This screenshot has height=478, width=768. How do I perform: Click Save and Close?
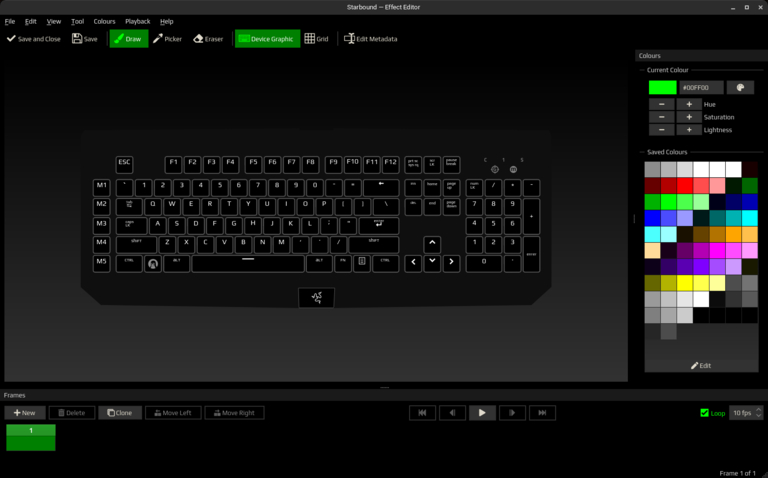[x=34, y=39]
